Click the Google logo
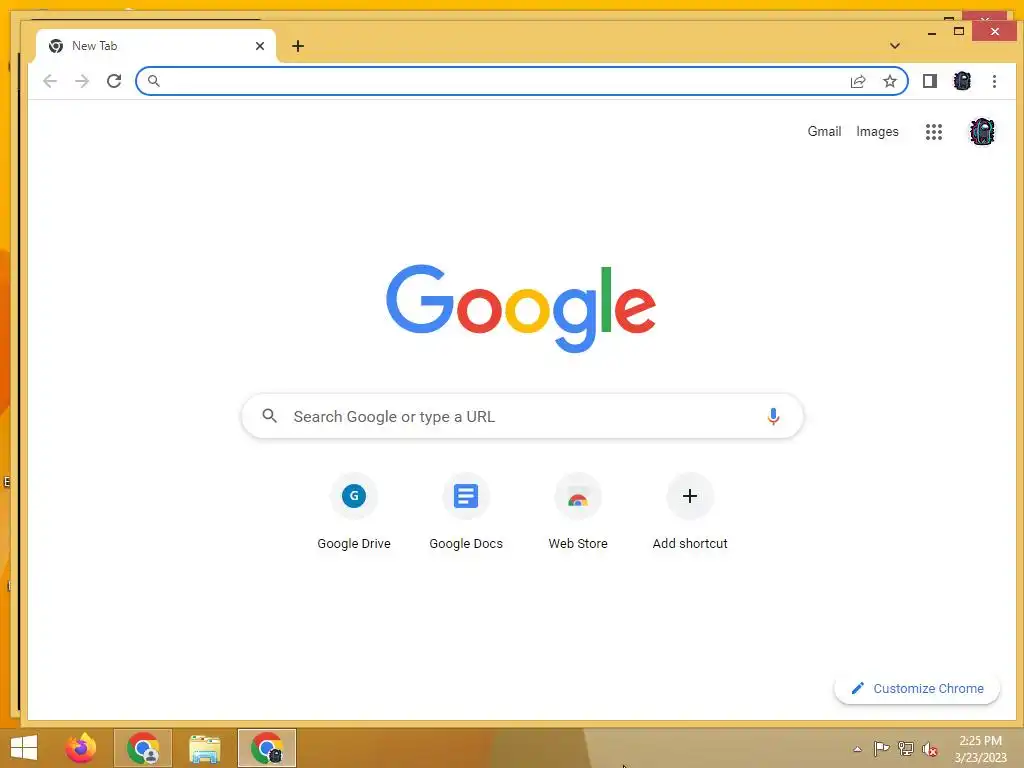The image size is (1024, 768). coord(520,308)
